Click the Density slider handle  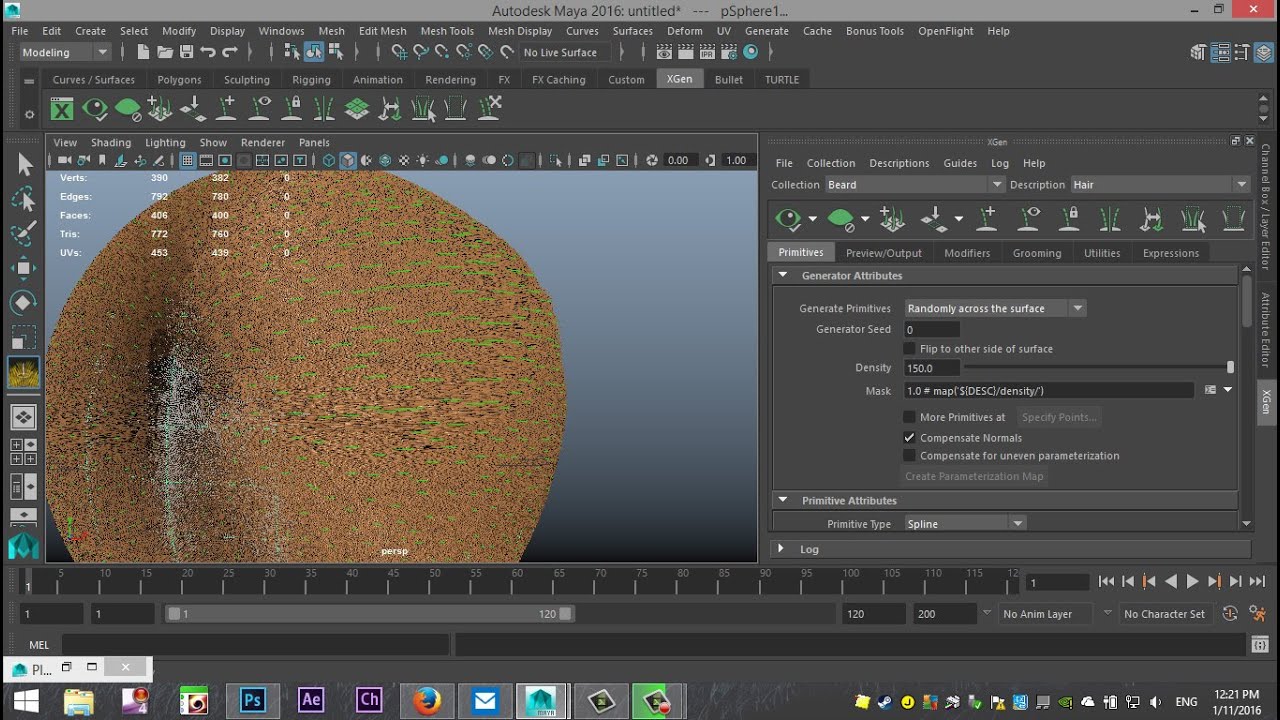[x=1230, y=368]
